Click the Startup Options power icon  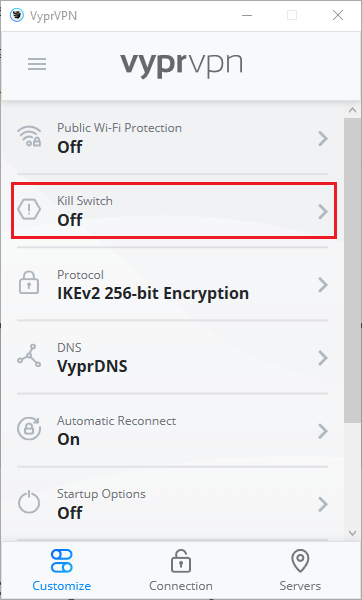[x=29, y=502]
